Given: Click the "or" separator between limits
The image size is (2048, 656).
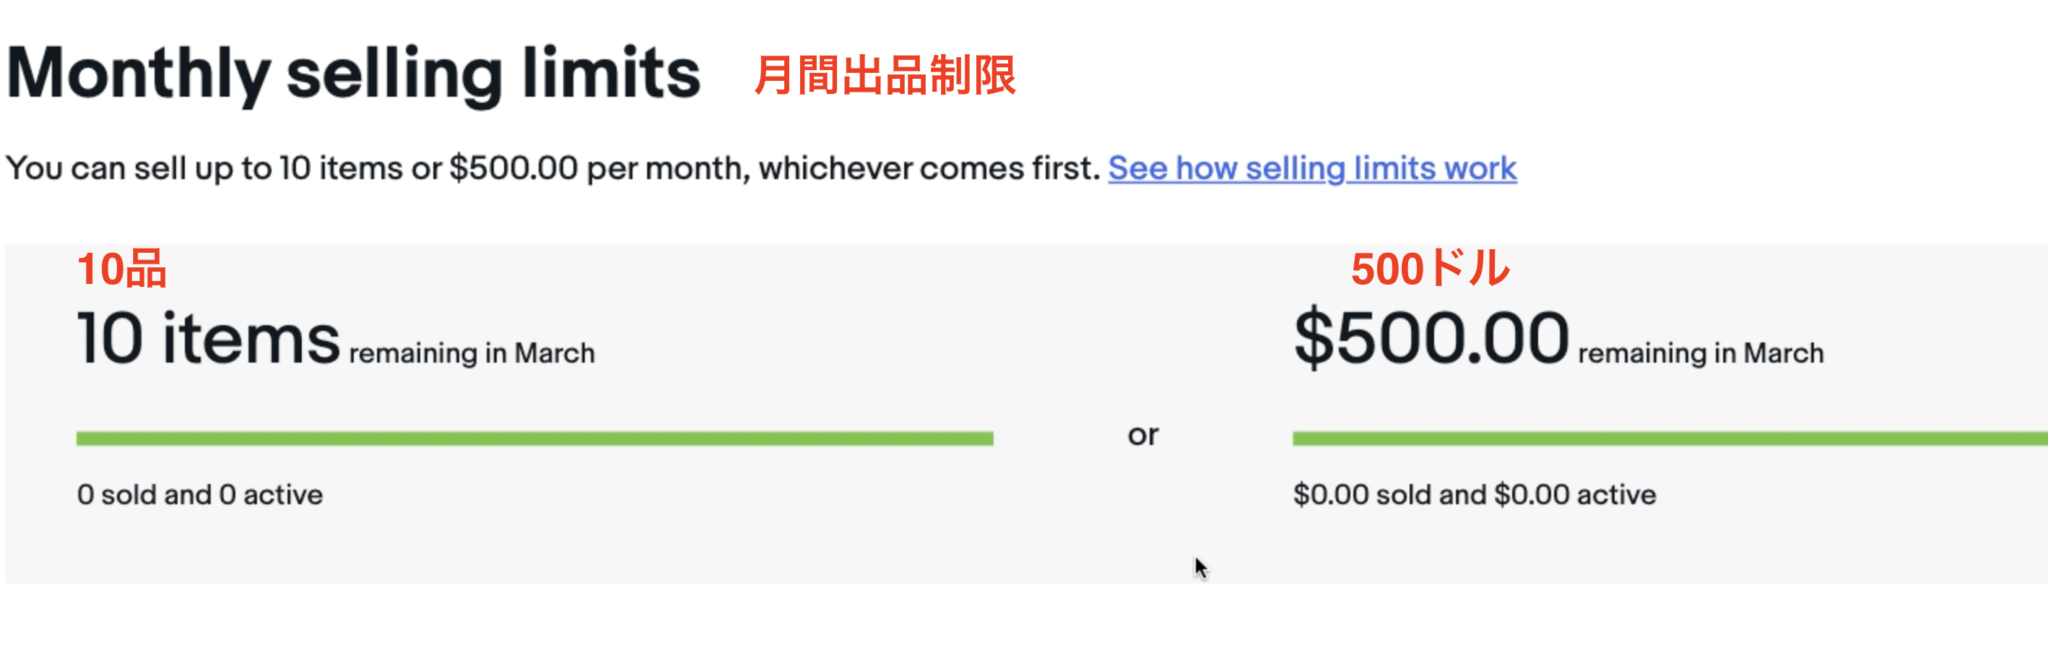Looking at the screenshot, I should point(1143,435).
